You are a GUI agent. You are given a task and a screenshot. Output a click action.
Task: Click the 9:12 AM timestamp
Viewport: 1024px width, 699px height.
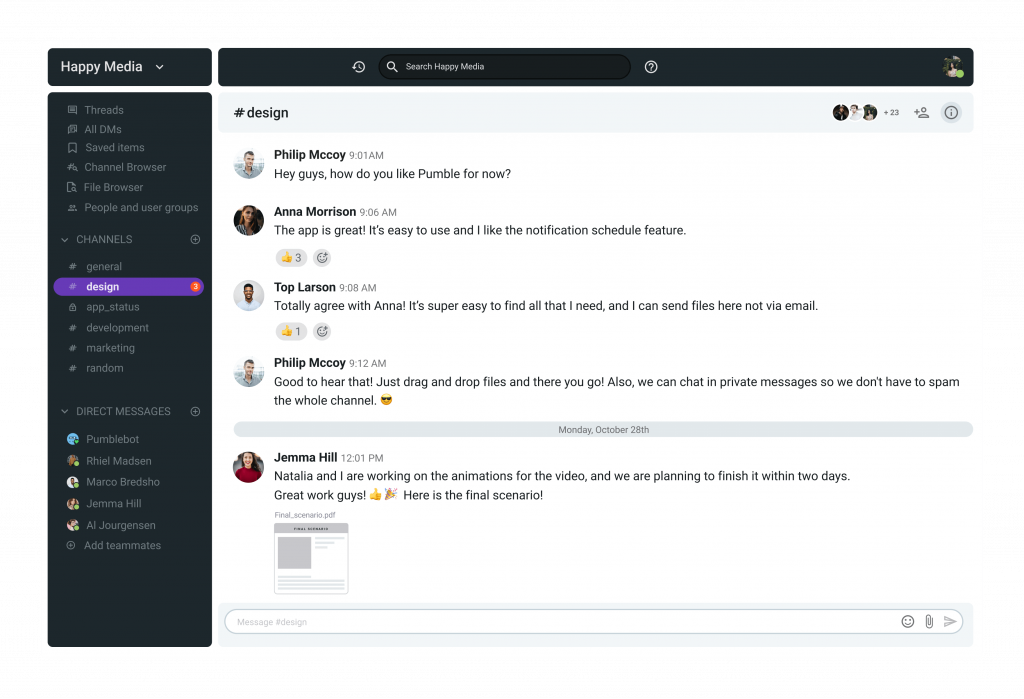pyautogui.click(x=367, y=363)
